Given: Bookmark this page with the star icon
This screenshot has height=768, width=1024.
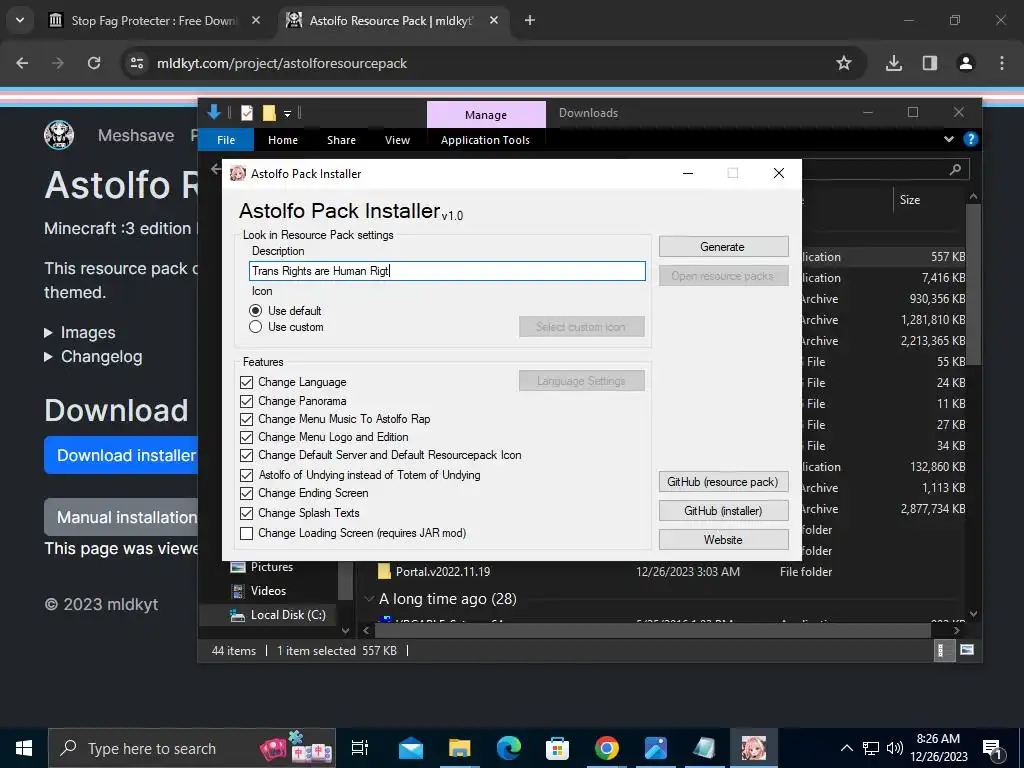Looking at the screenshot, I should click(x=844, y=63).
